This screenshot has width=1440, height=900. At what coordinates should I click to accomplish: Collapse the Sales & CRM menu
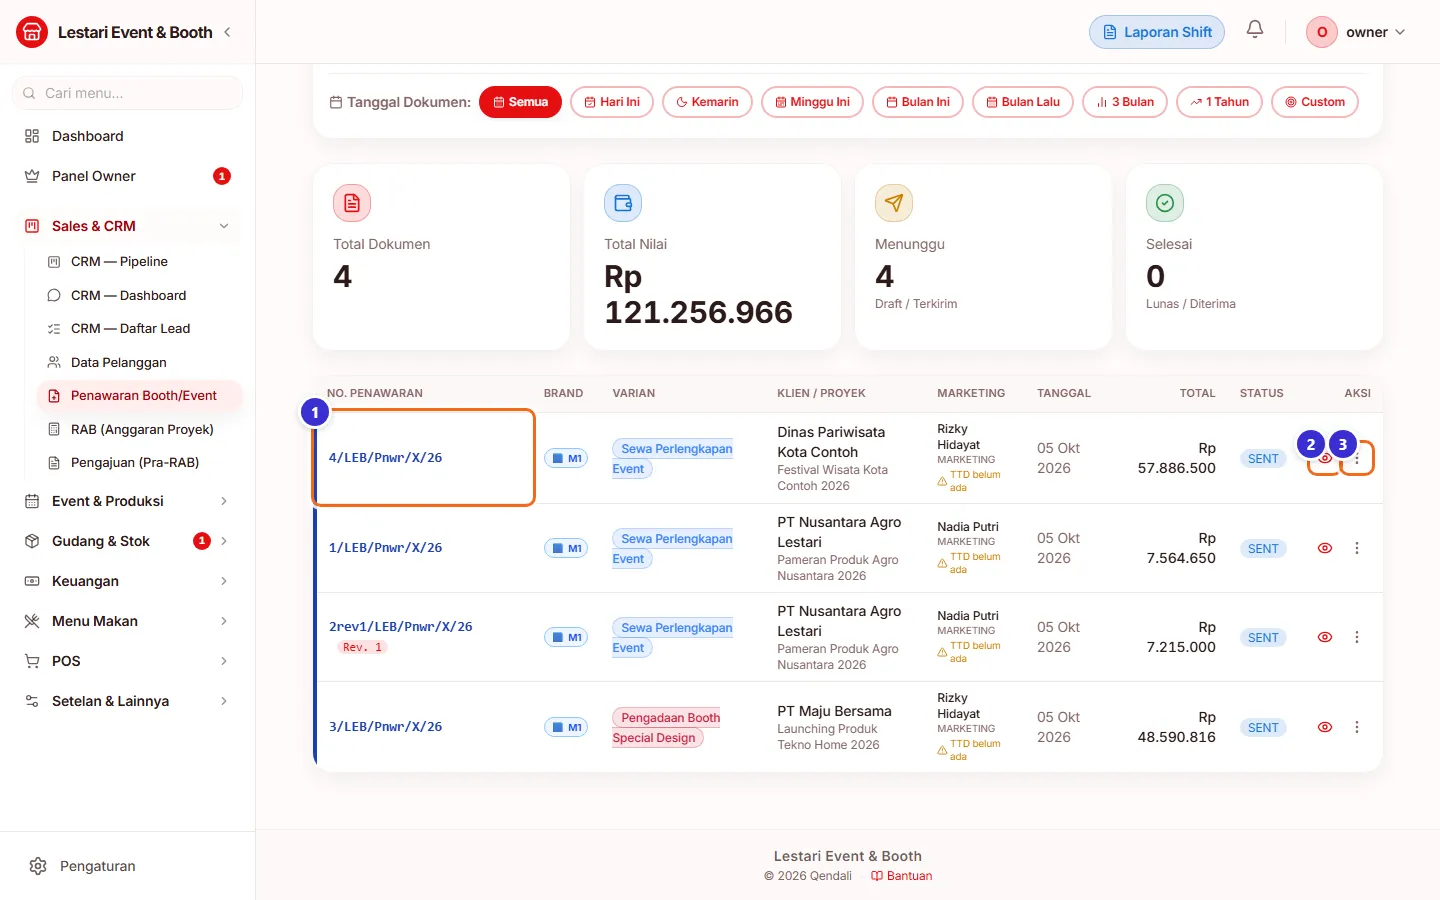pos(127,226)
